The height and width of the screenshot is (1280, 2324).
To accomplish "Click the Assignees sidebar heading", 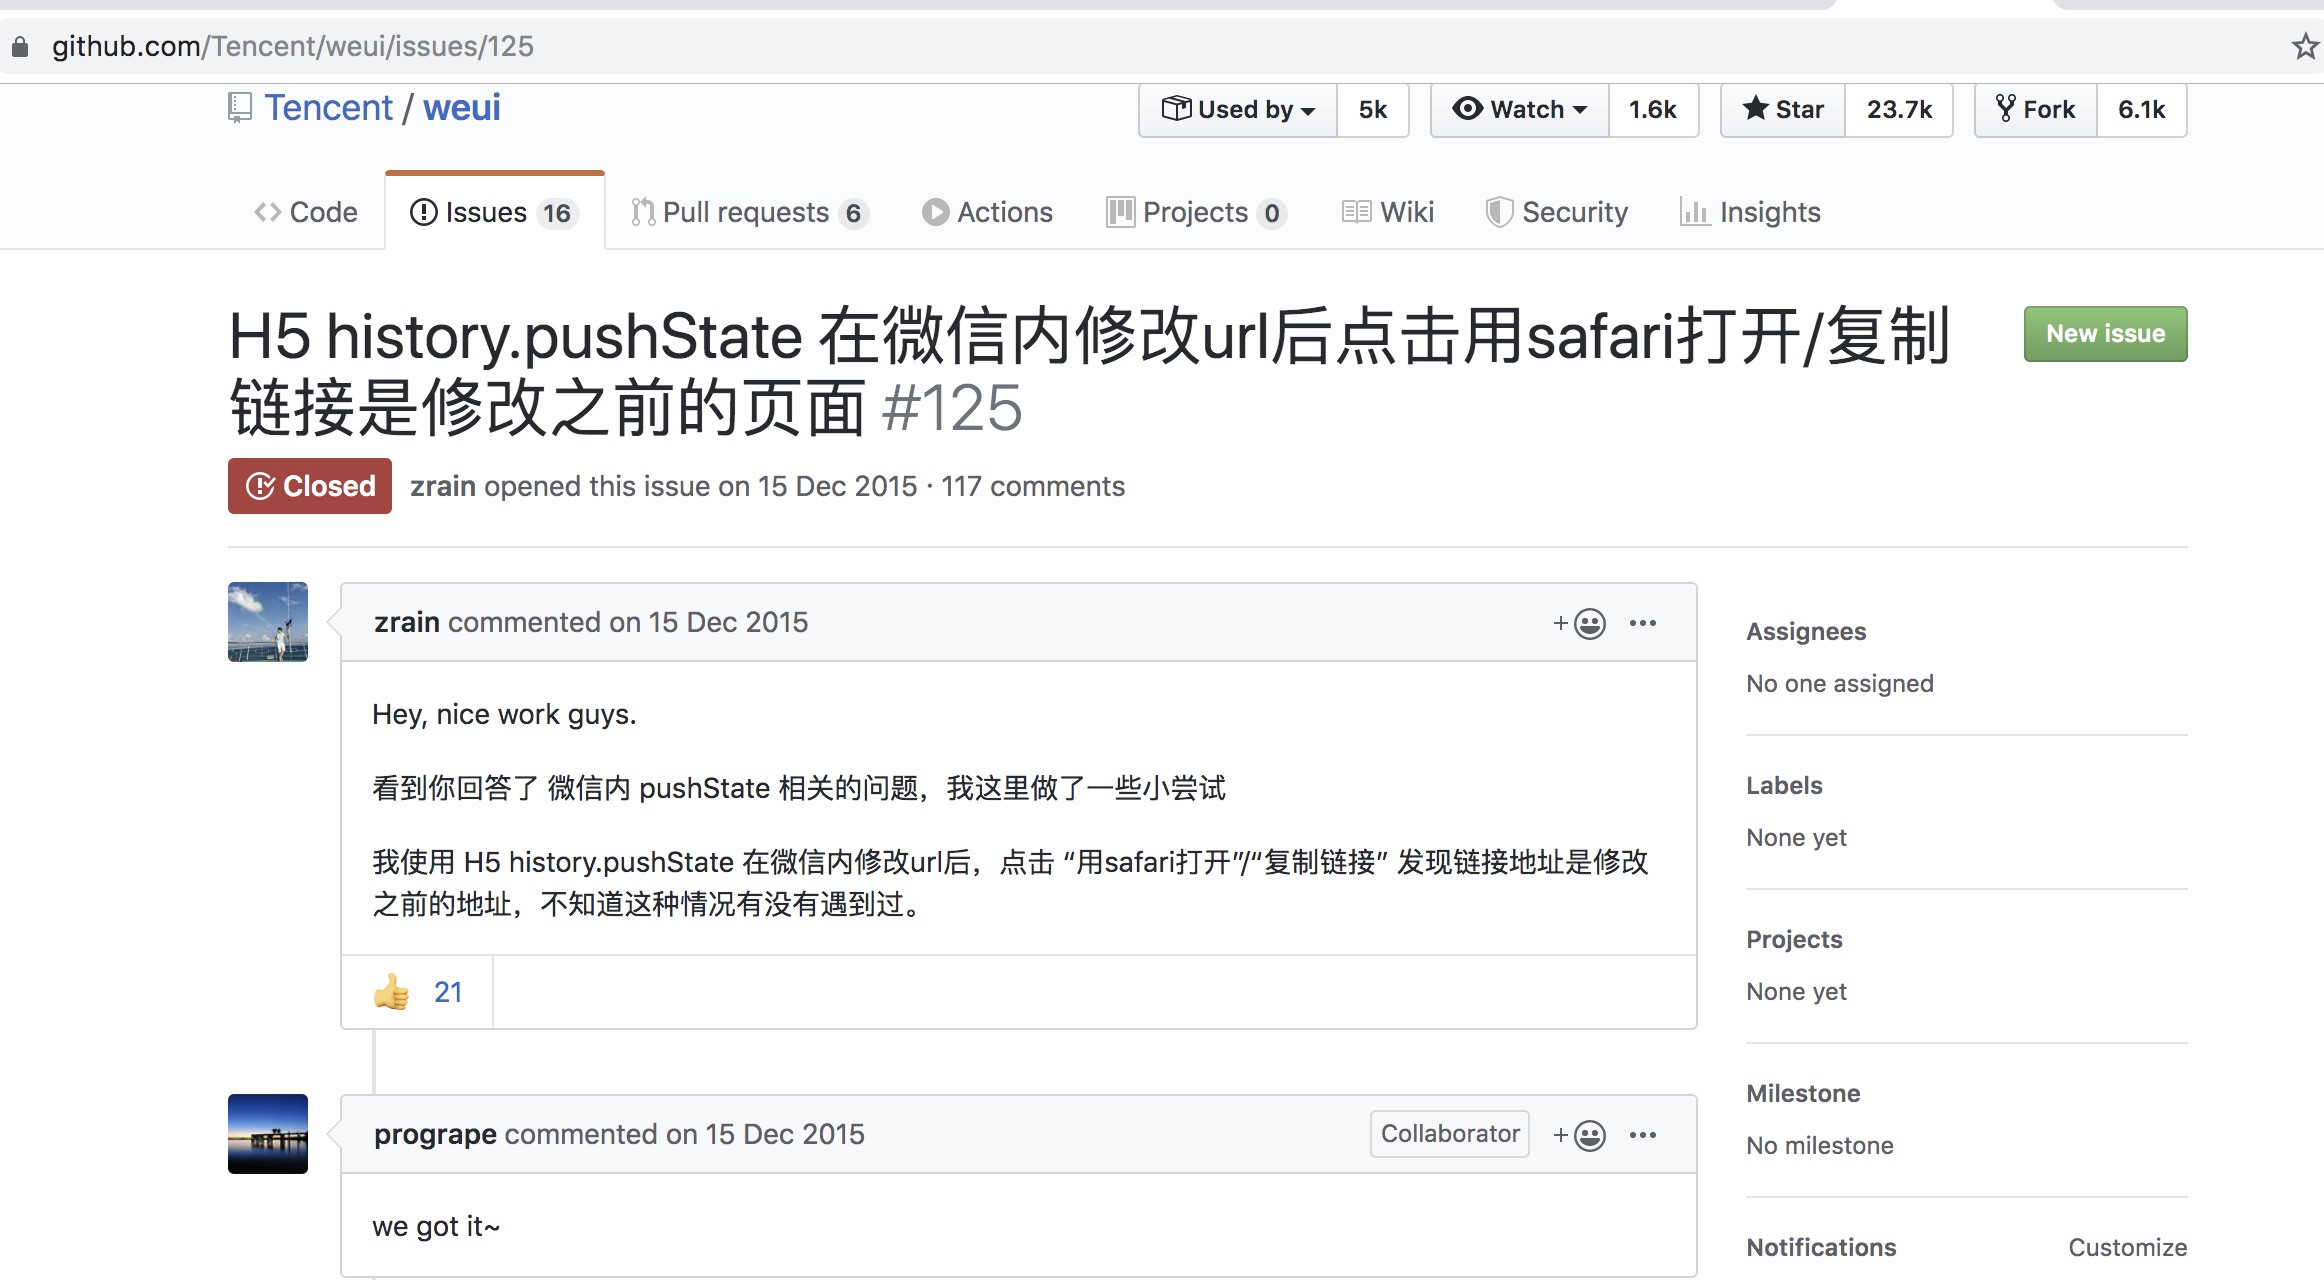I will pyautogui.click(x=1806, y=631).
